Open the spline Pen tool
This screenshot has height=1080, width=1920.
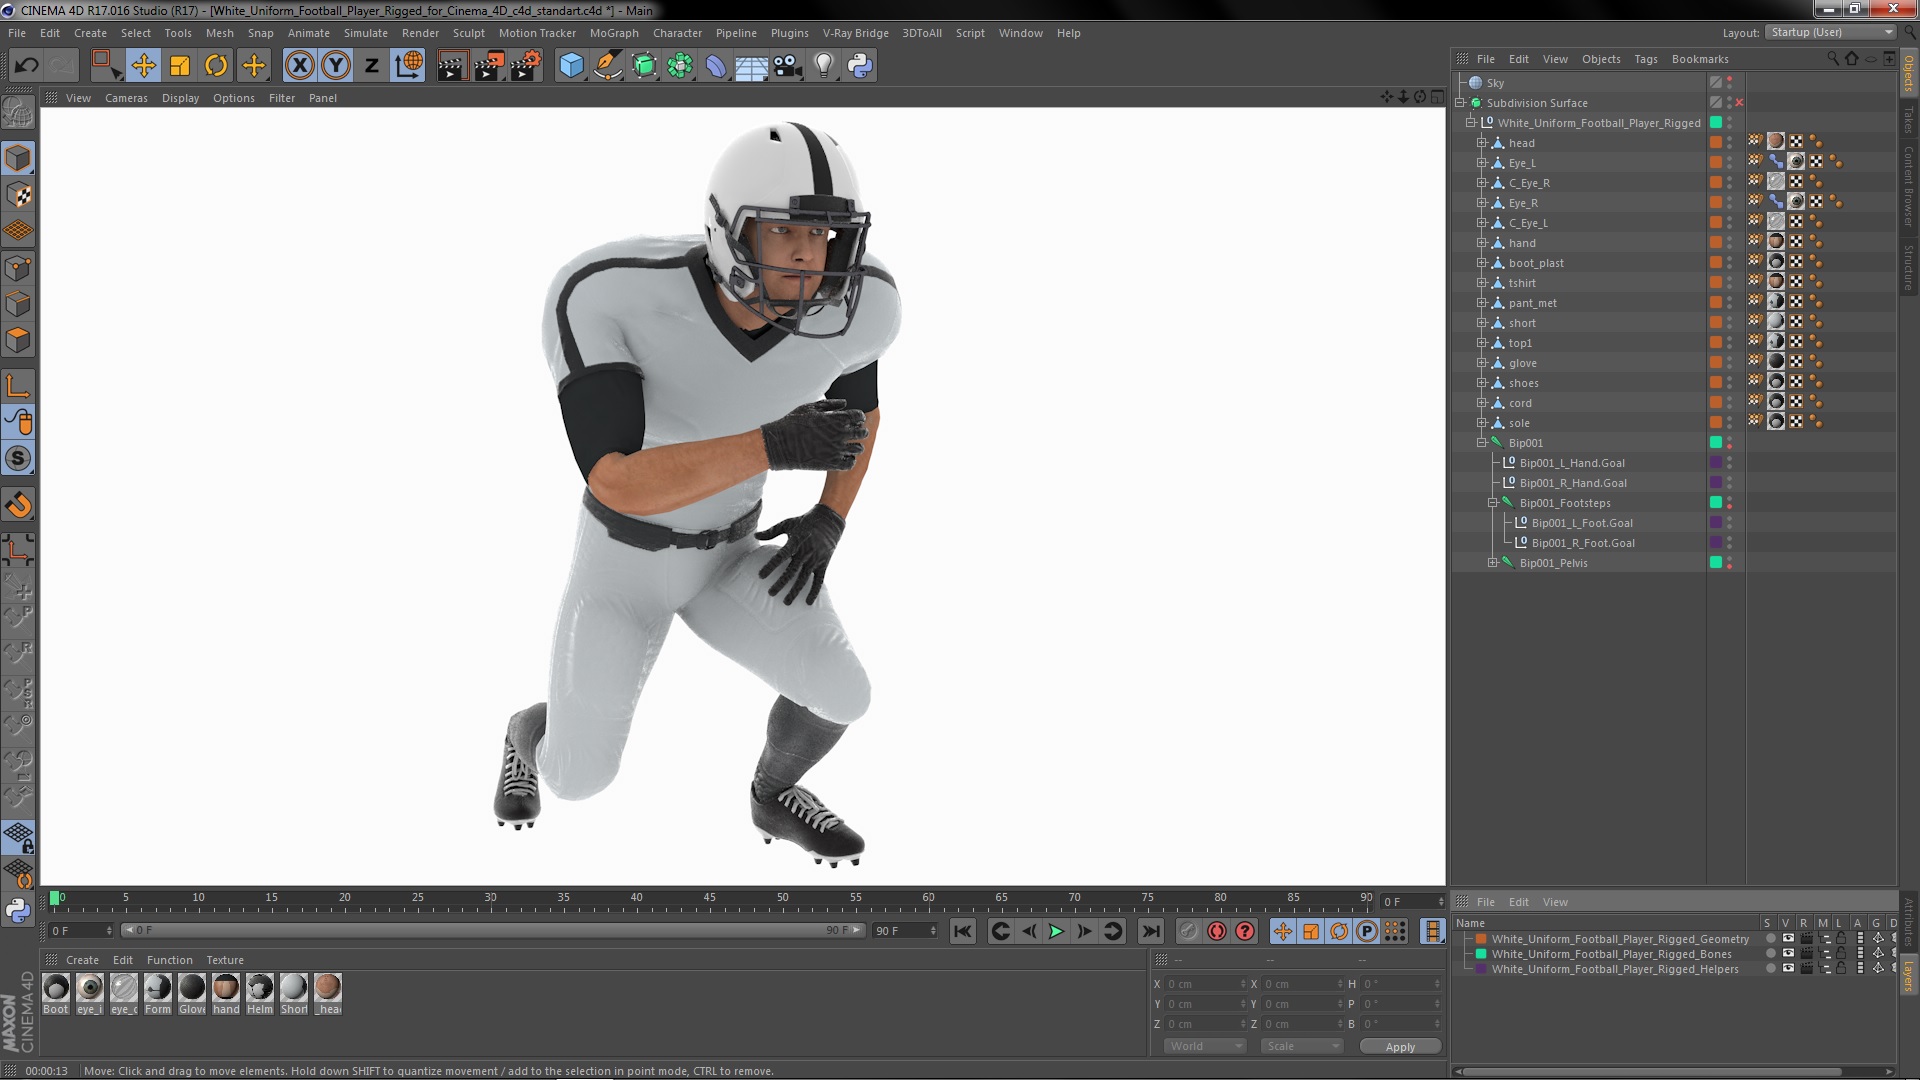coord(607,66)
